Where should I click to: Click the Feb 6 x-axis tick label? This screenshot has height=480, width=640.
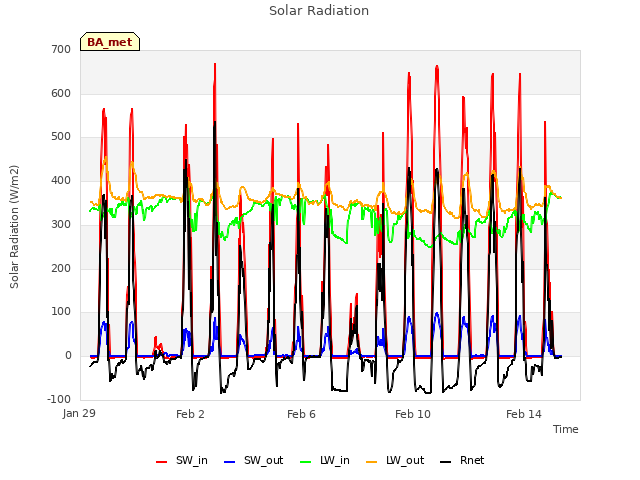[301, 414]
